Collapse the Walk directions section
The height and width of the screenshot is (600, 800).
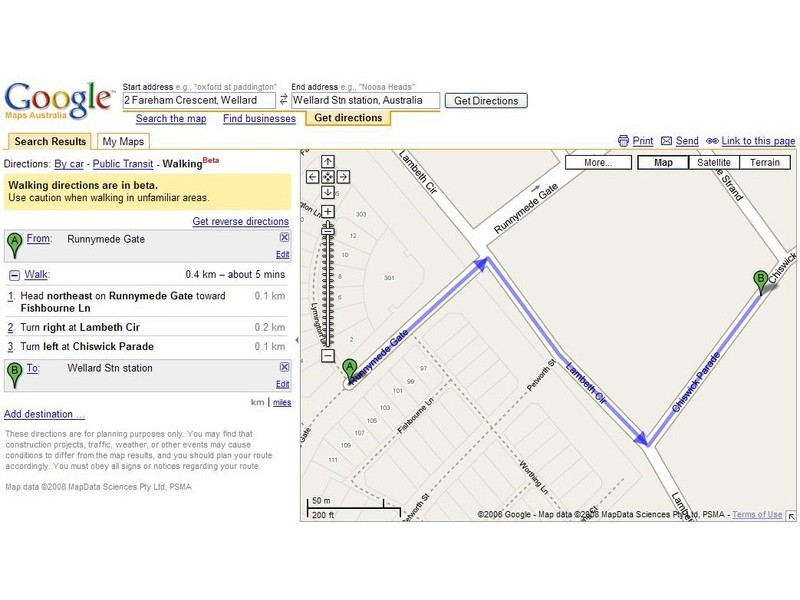coord(14,274)
